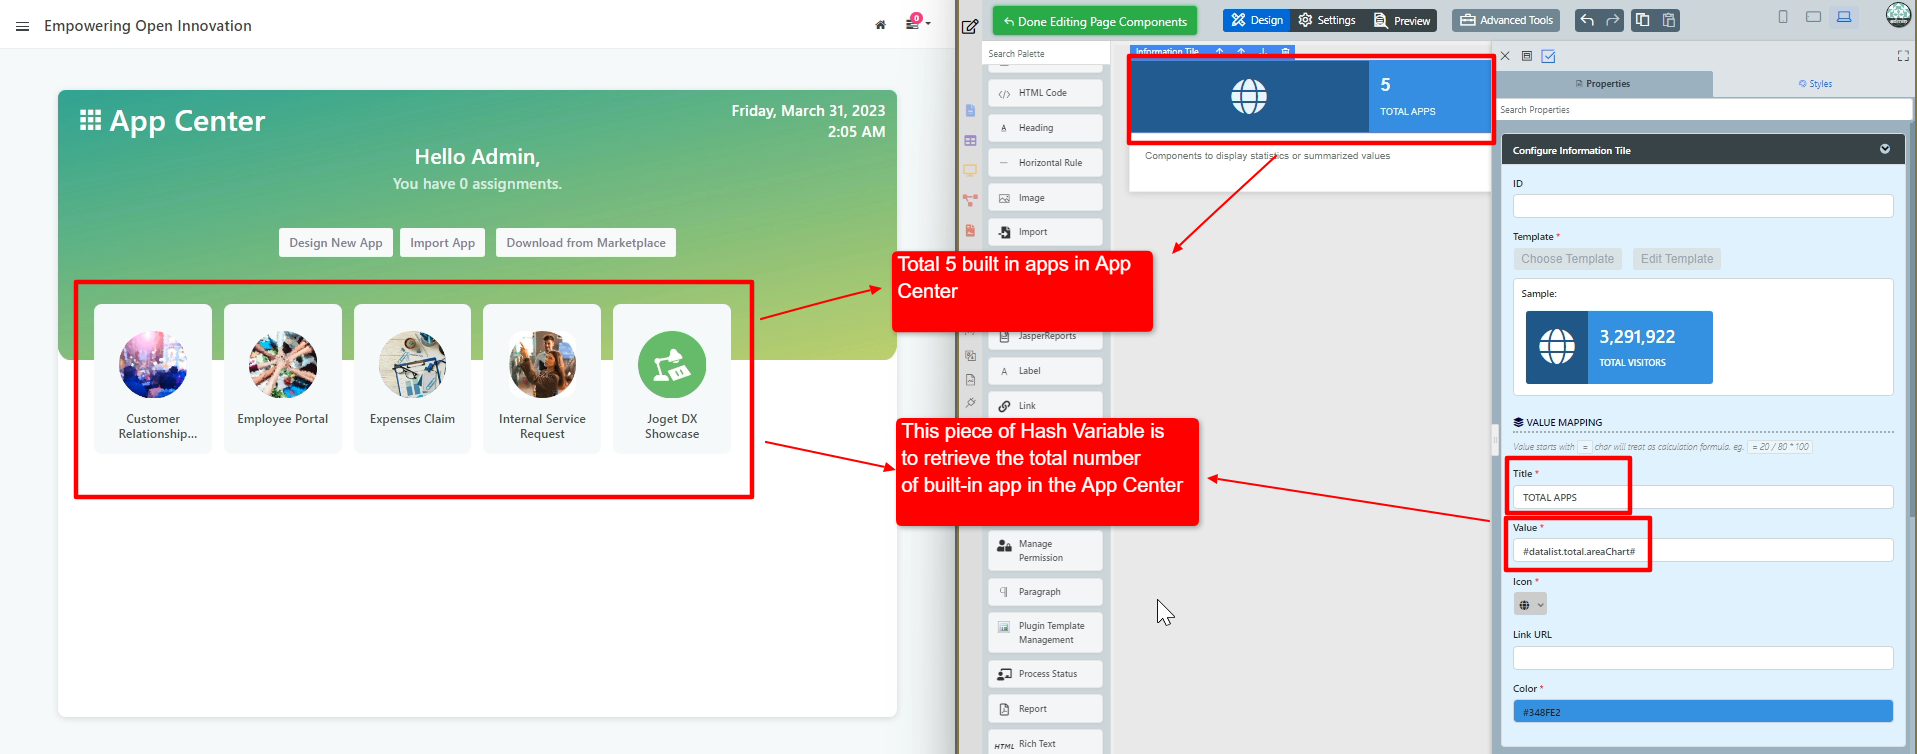Click the Import App button

pos(442,243)
